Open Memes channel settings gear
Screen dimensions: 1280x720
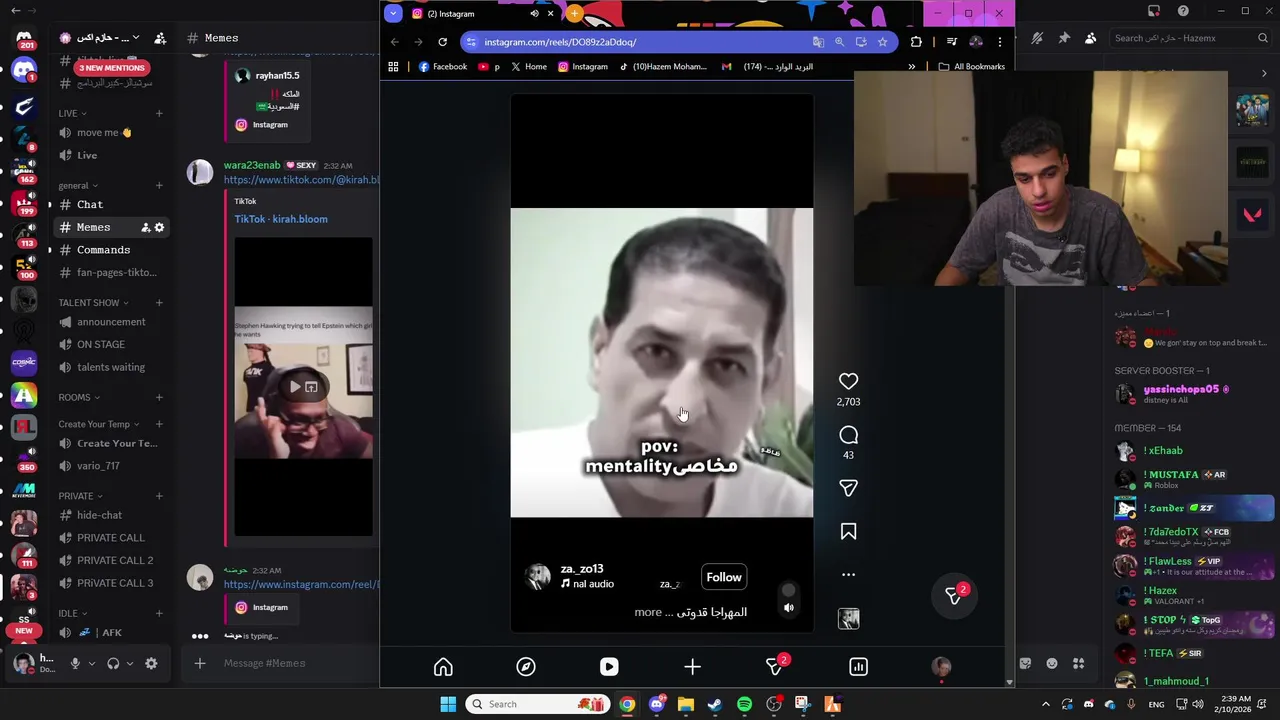point(159,228)
